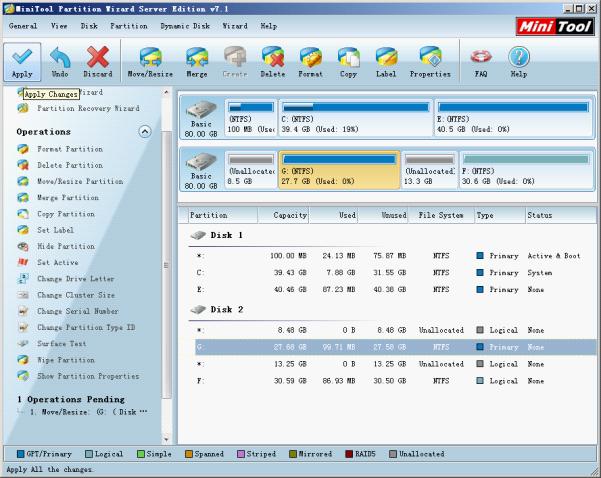The width and height of the screenshot is (601, 478).
Task: Select 8.5 GB unallocated block
Action: [251, 169]
